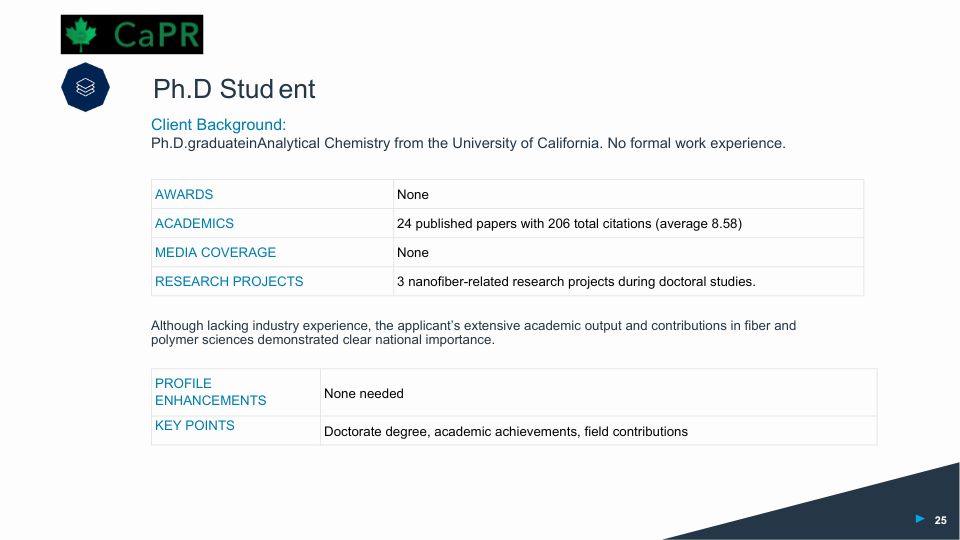
Task: Click the KEY POINTS label cell
Action: (x=195, y=425)
